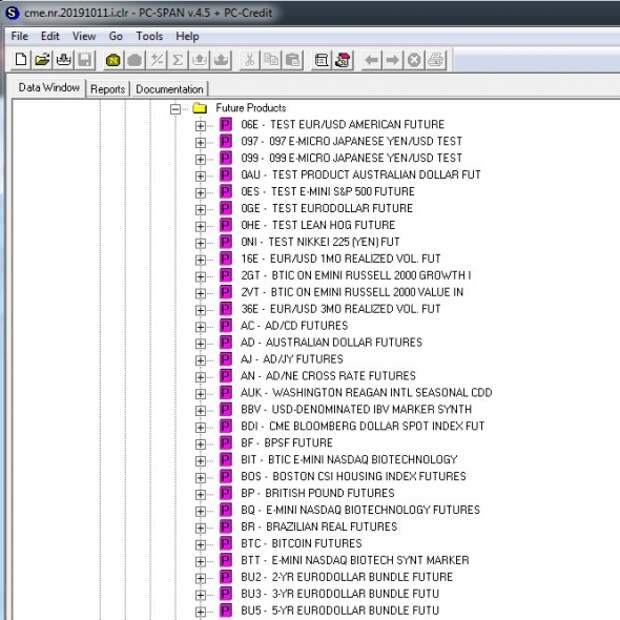Screen dimensions: 620x620
Task: Expand the BU5 5-YR Eurodollar Bundle node
Action: tap(200, 611)
